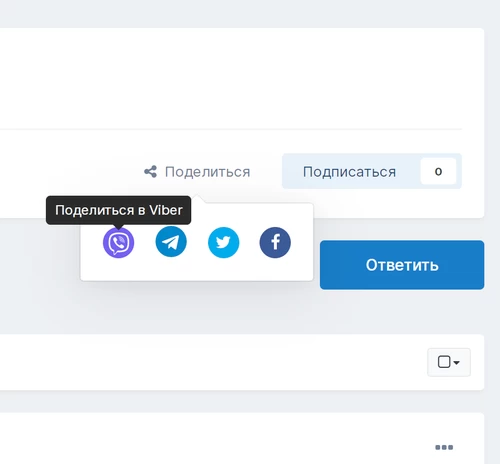This screenshot has width=500, height=464.
Task: Expand the caret next to the checkbox
Action: (x=457, y=362)
